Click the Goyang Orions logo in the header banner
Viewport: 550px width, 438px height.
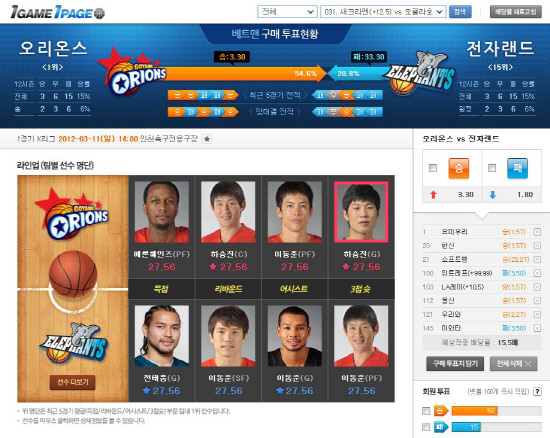(x=132, y=72)
